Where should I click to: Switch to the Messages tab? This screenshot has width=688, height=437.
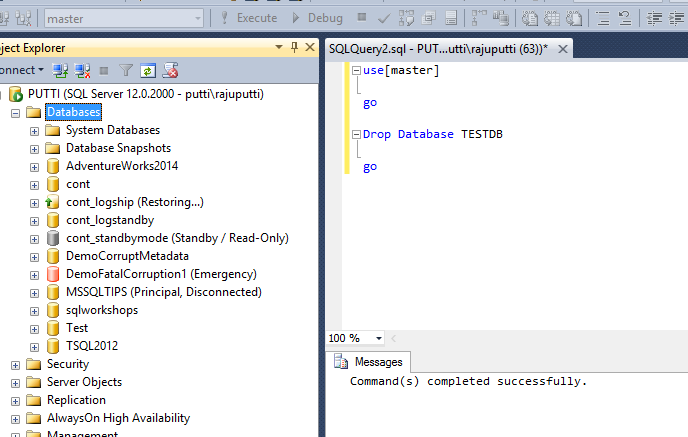point(368,362)
